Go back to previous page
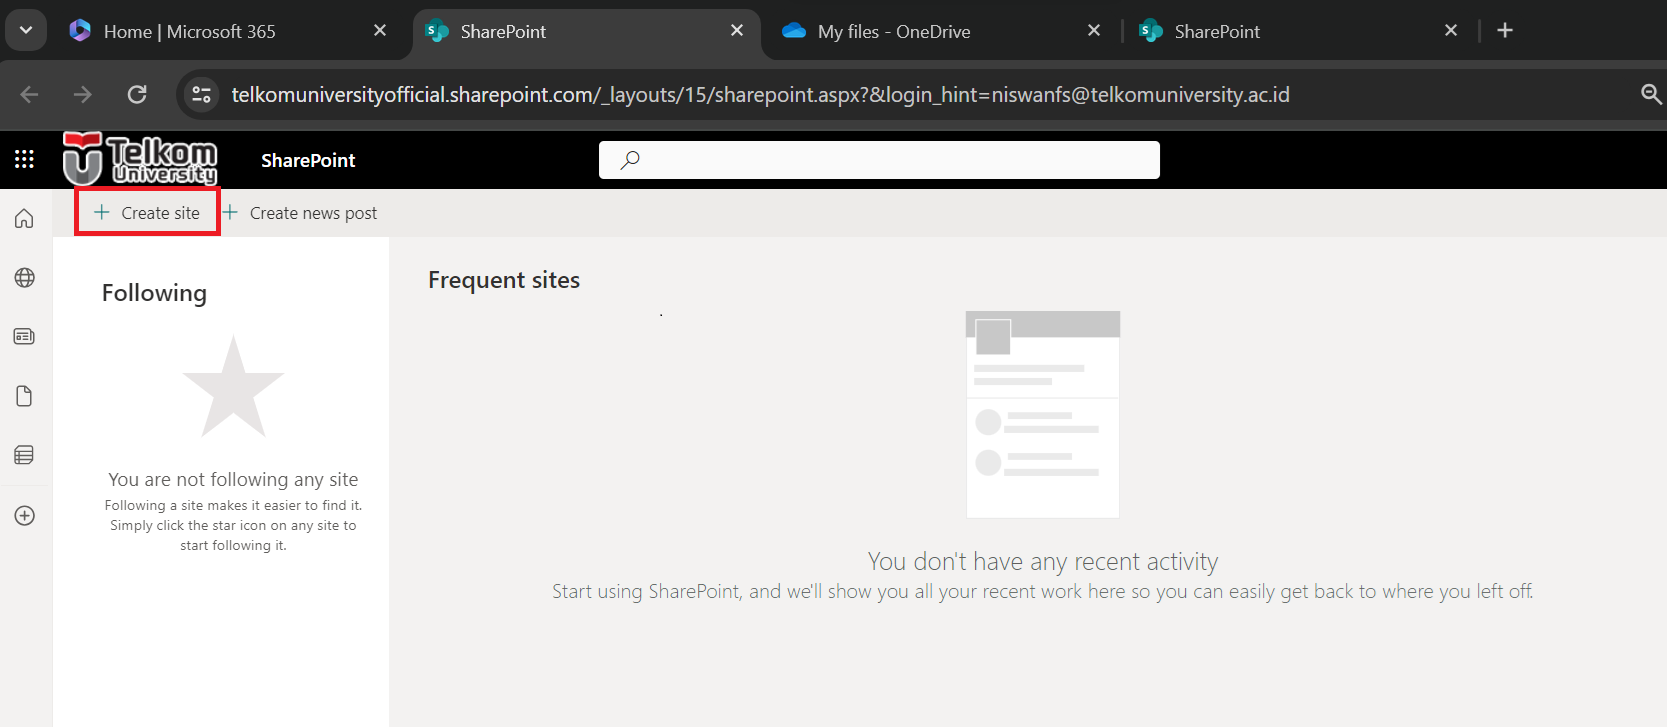The height and width of the screenshot is (727, 1667). click(30, 94)
